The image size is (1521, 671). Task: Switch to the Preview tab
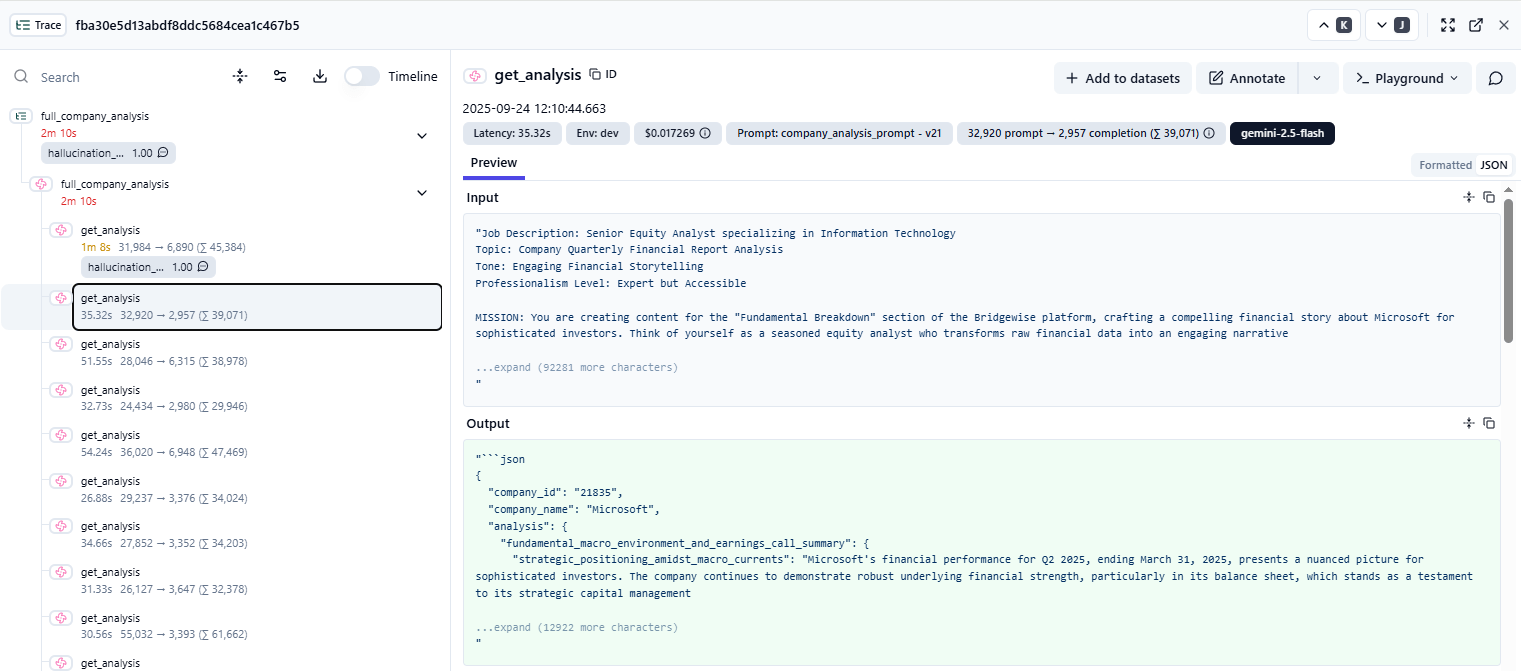tap(494, 163)
